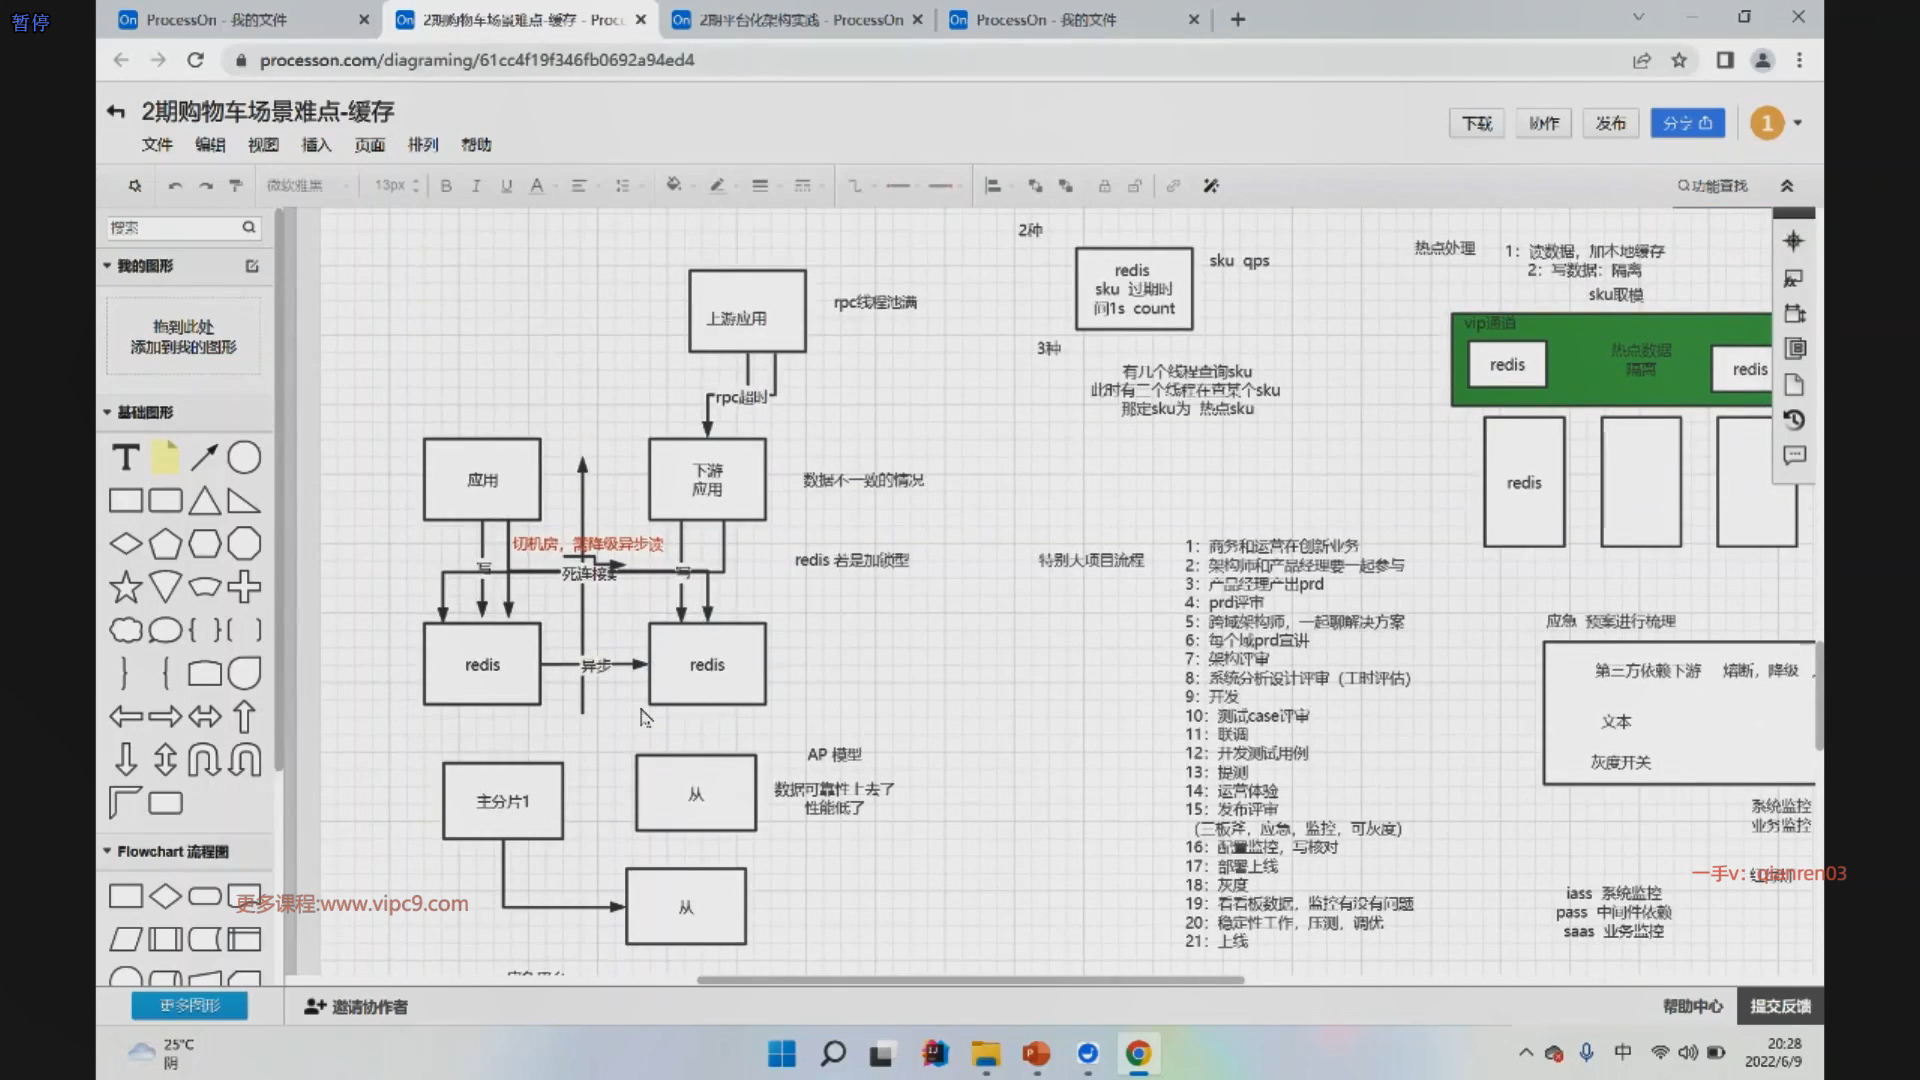Click the navigator compass icon

pyautogui.click(x=1794, y=242)
